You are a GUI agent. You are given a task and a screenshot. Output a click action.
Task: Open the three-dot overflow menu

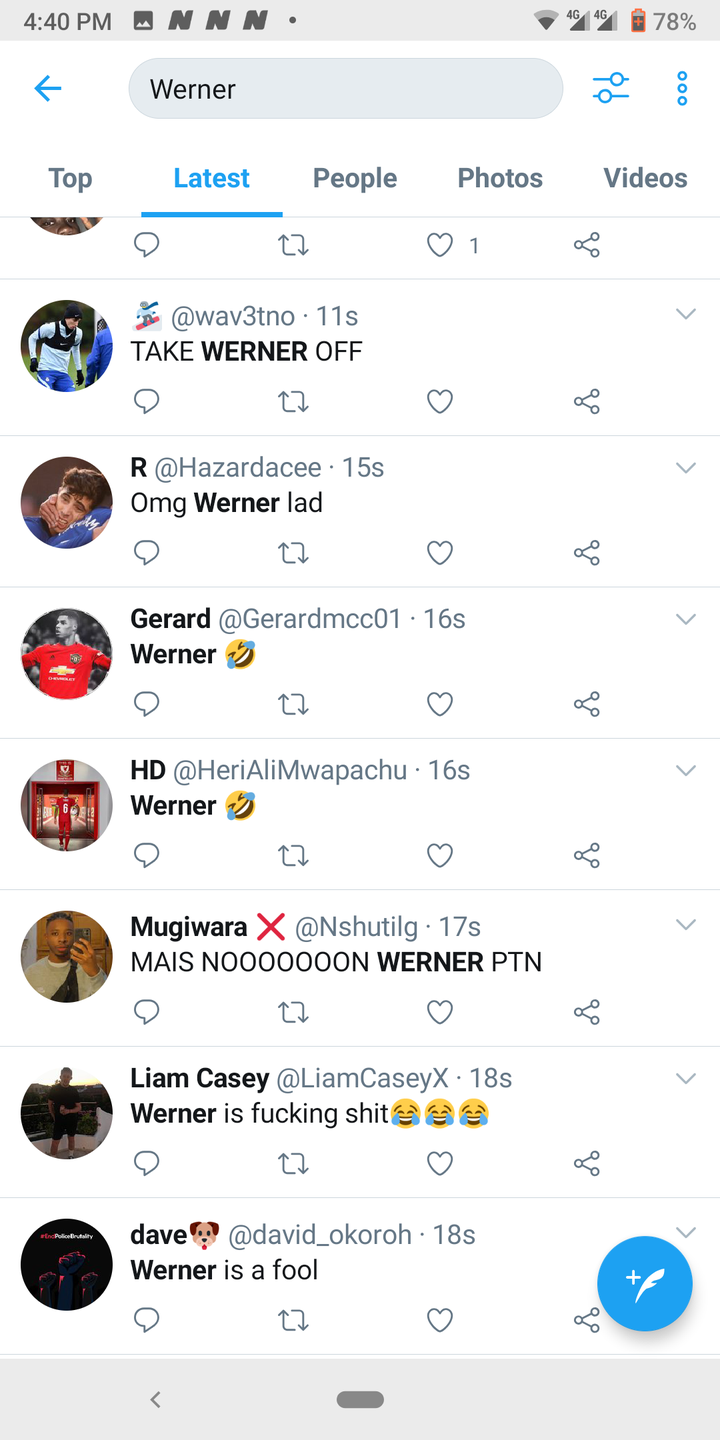coord(682,88)
